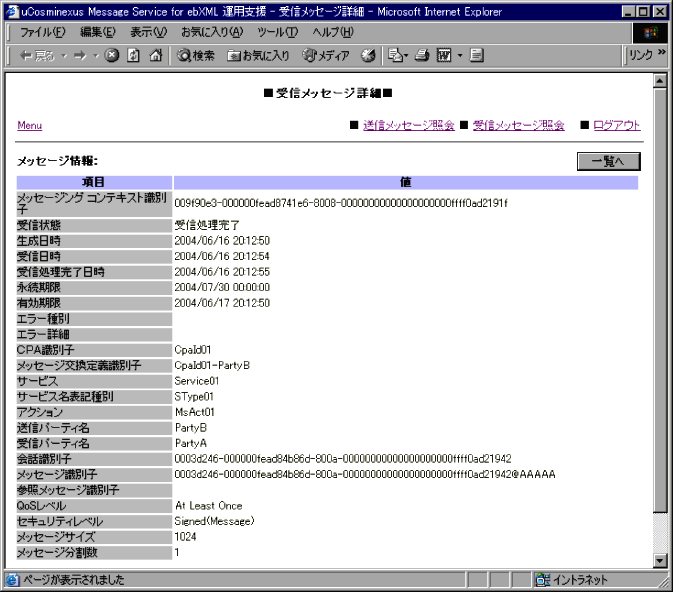Click the message ID value ending @AAAAA

[x=365, y=474]
